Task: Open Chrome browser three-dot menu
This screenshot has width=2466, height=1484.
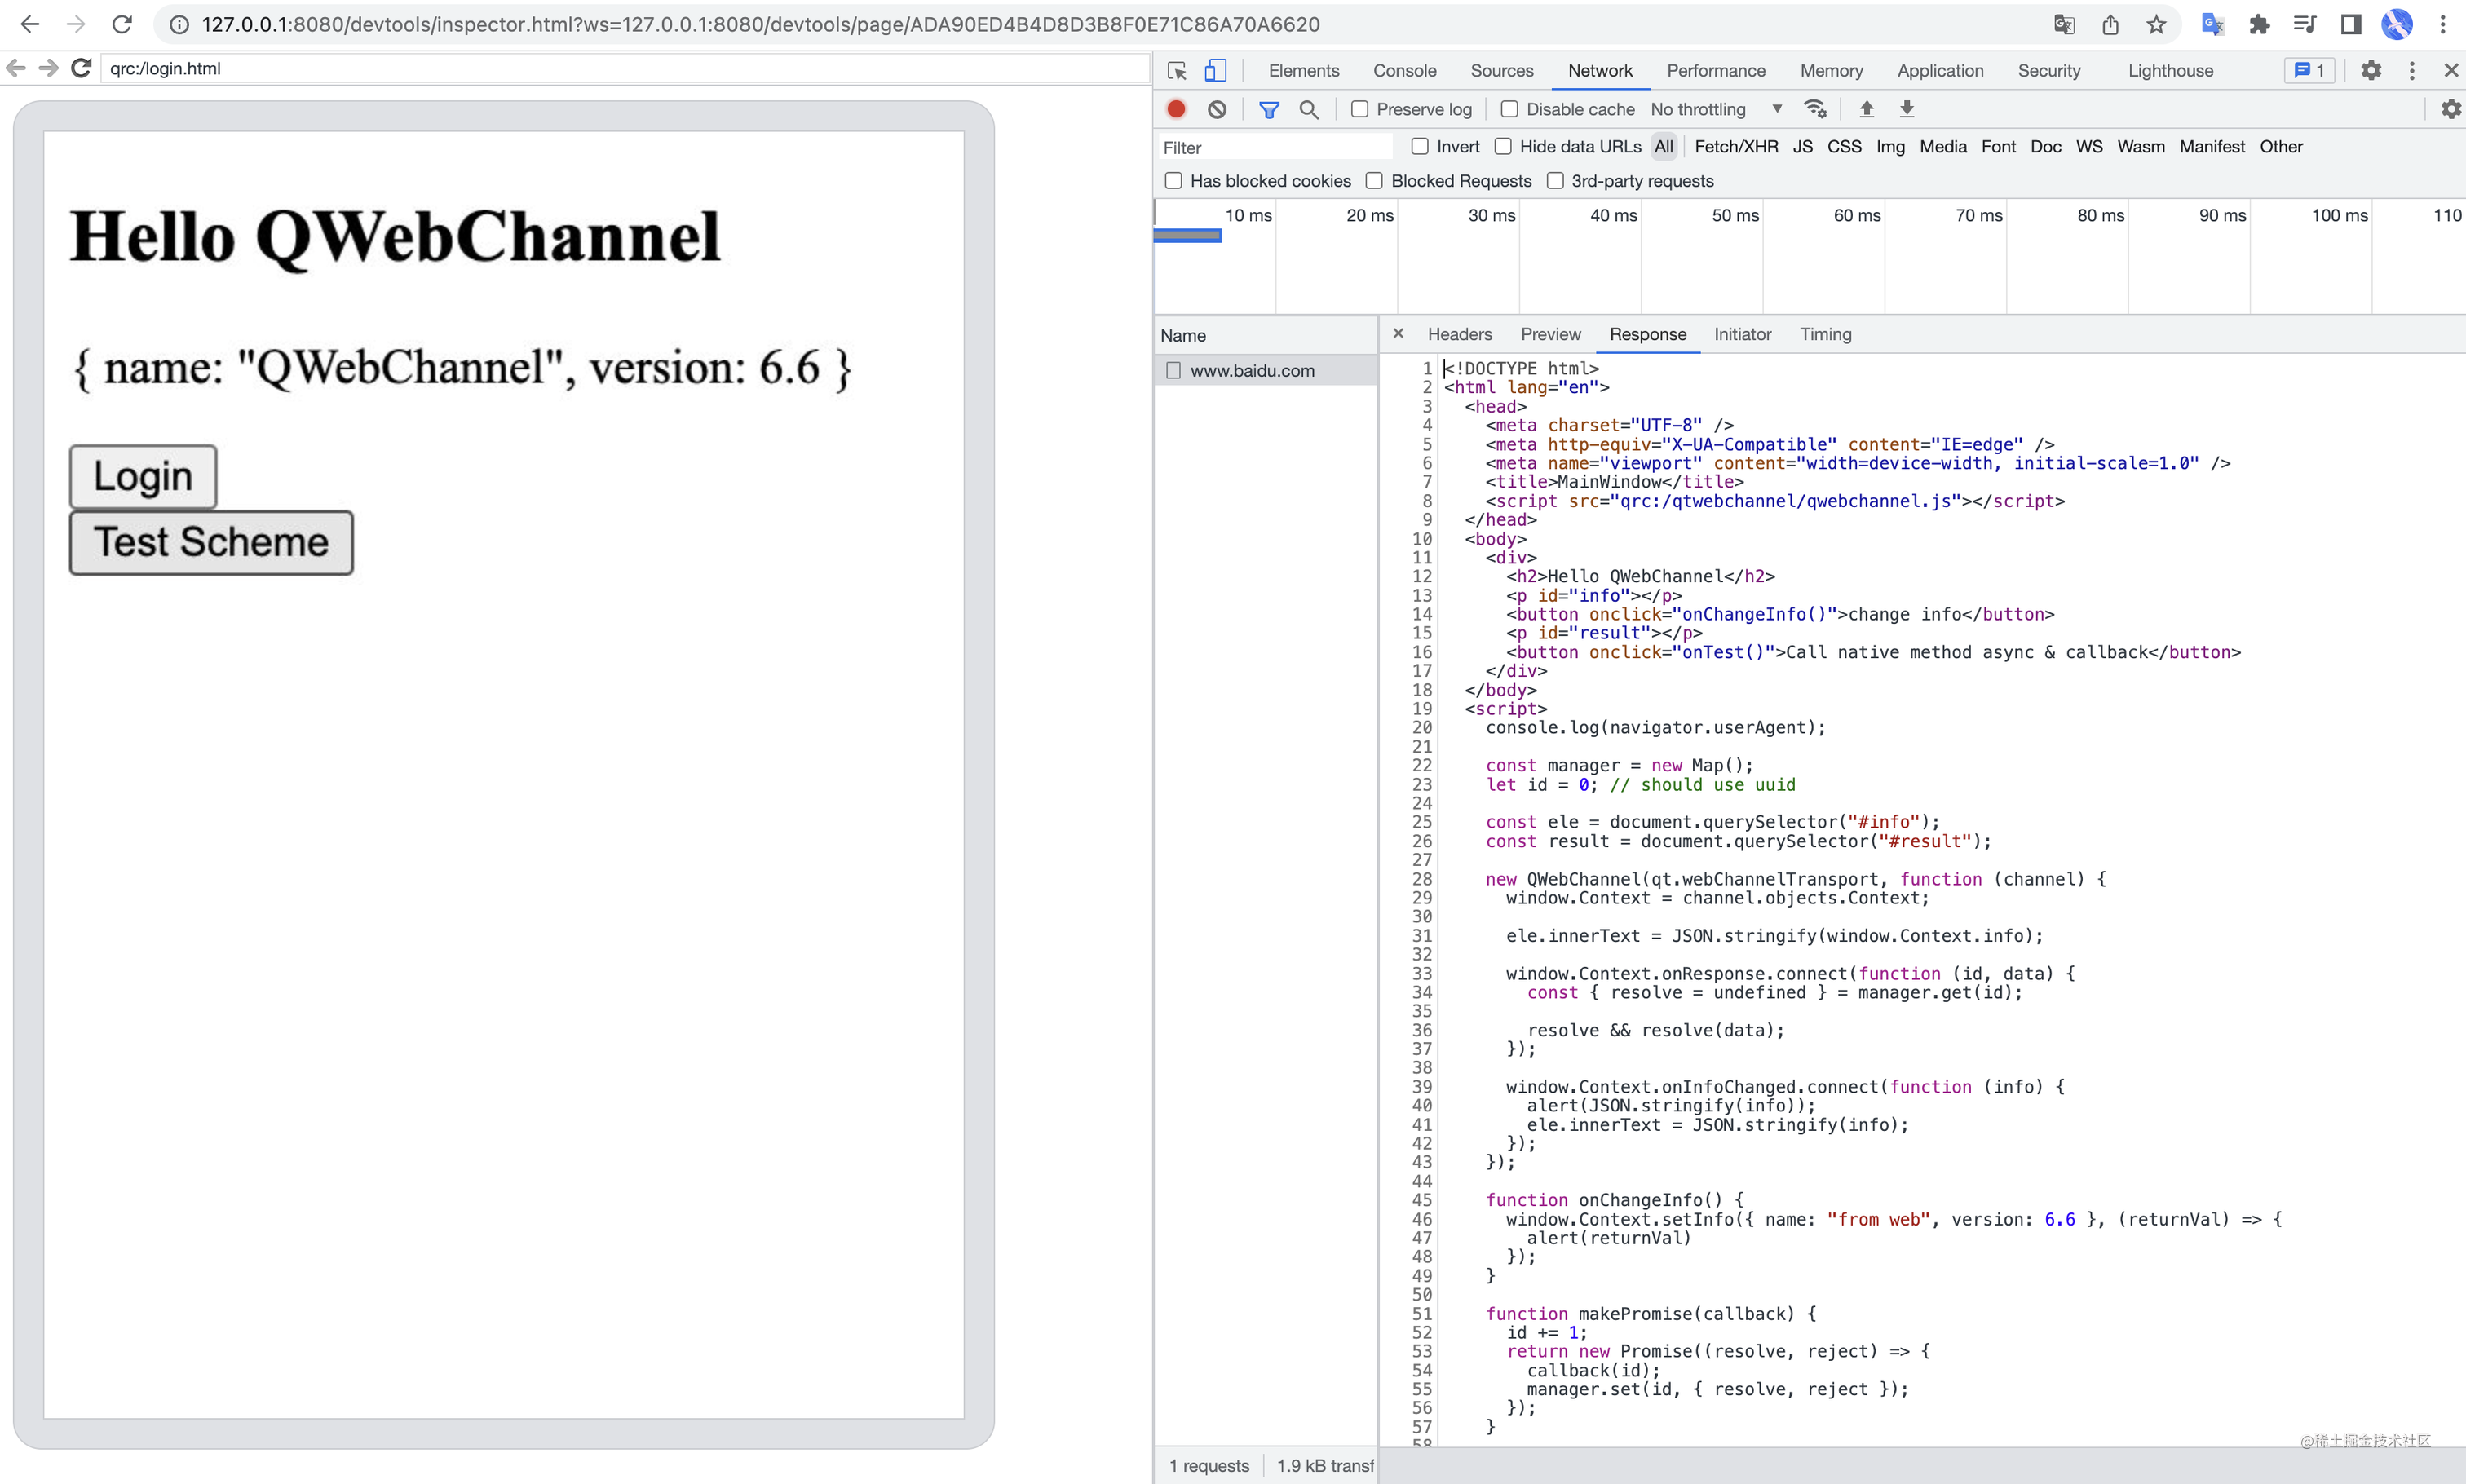Action: (2443, 24)
